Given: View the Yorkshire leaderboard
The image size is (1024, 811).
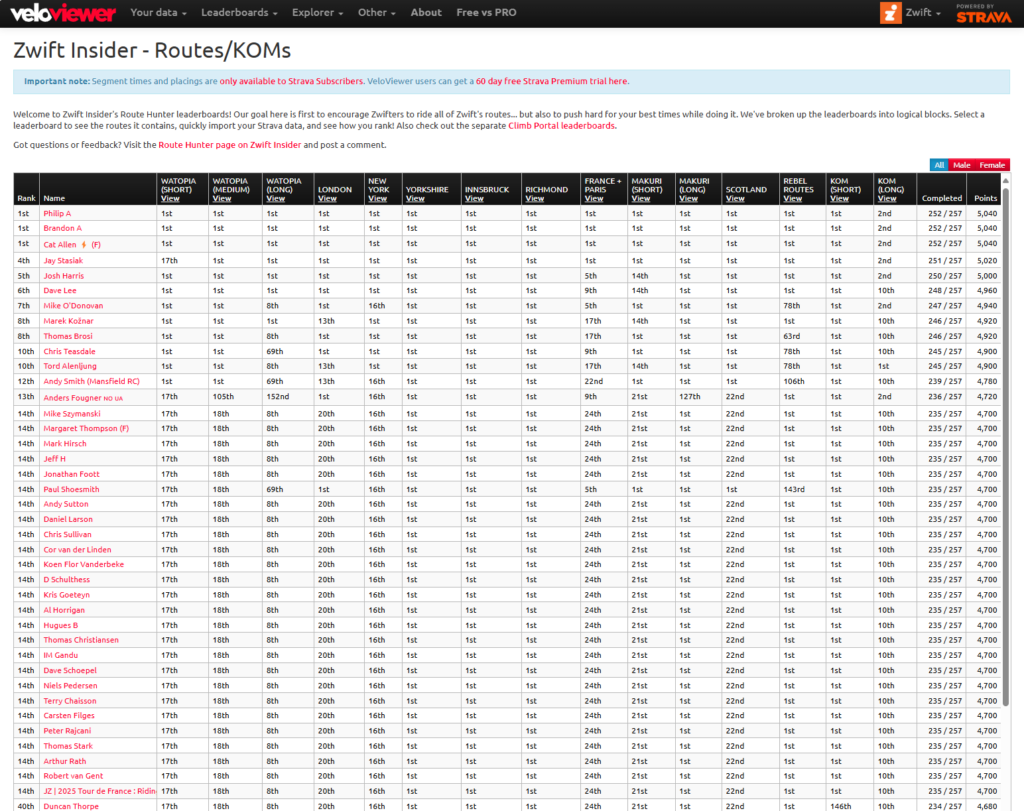Looking at the screenshot, I should 415,199.
